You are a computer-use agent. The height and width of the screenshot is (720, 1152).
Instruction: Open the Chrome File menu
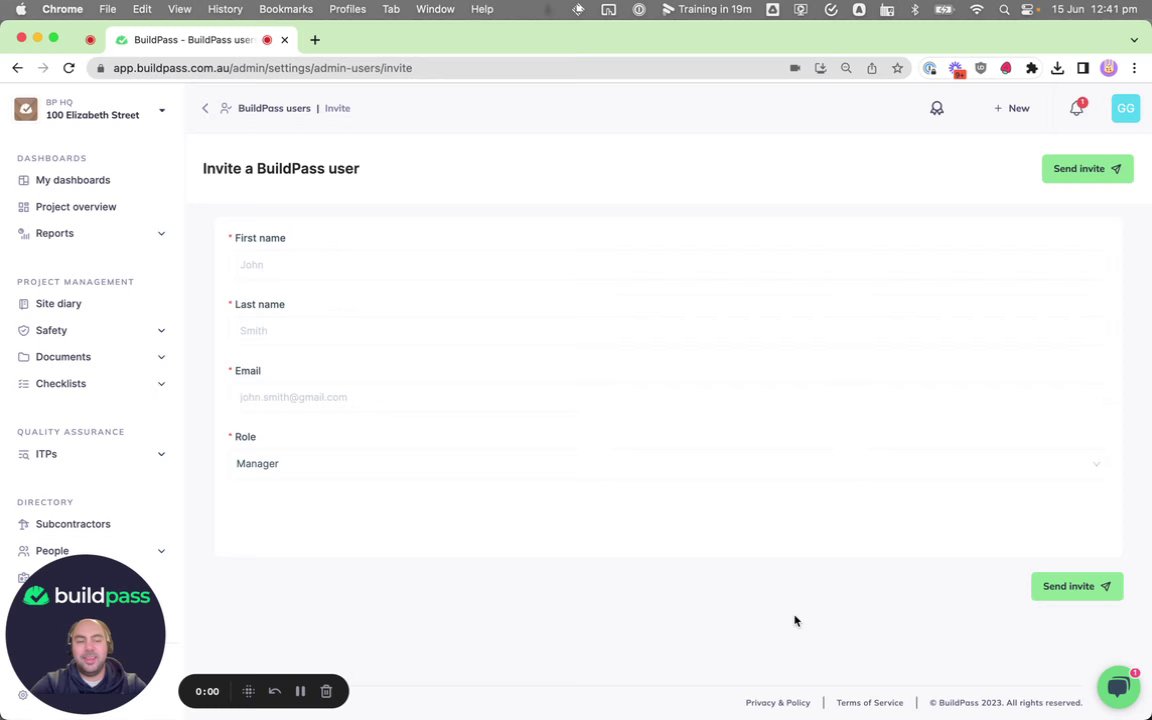tap(107, 10)
